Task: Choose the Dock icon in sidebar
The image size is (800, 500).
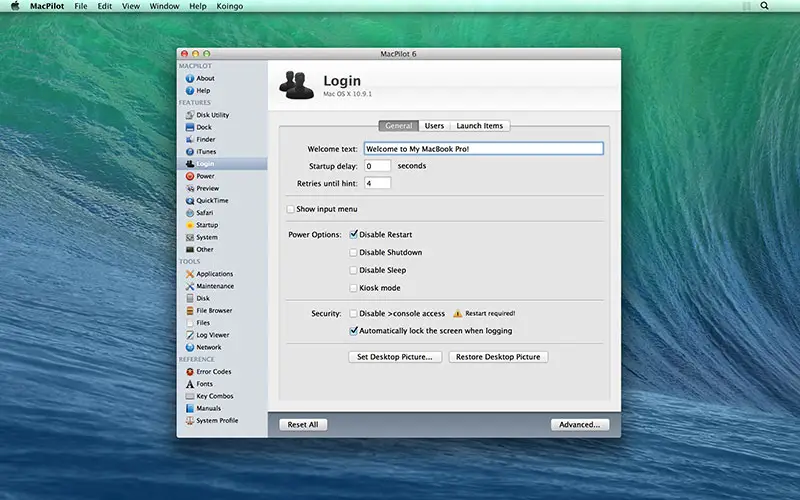Action: click(190, 127)
